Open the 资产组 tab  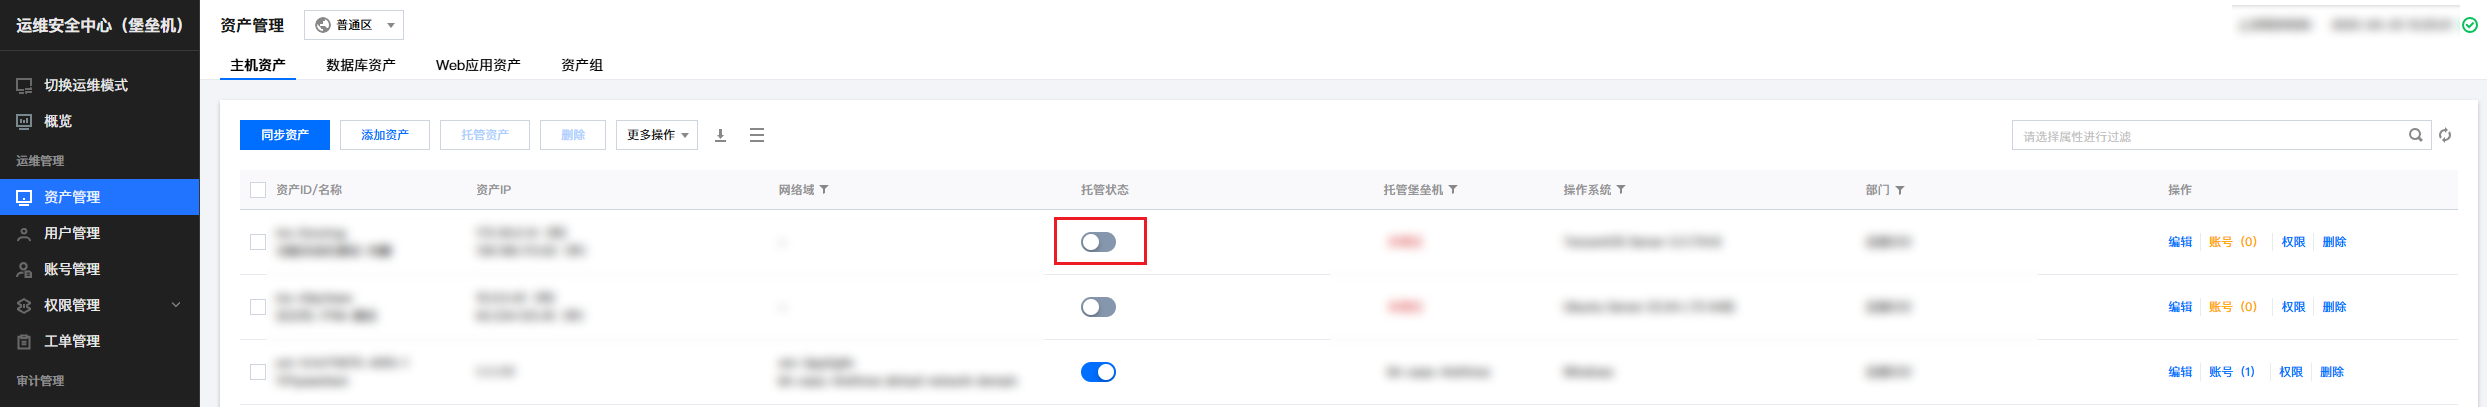coord(582,65)
